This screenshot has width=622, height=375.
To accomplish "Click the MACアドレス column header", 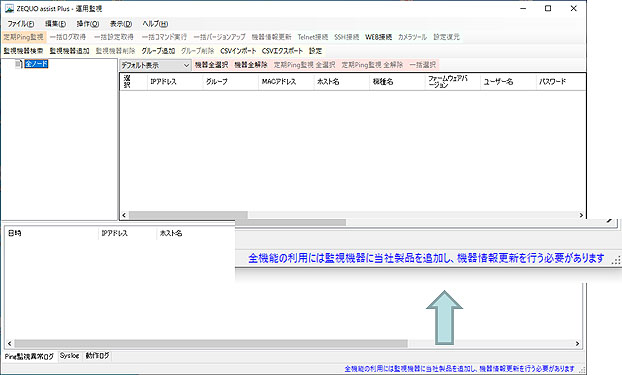I will [x=286, y=82].
